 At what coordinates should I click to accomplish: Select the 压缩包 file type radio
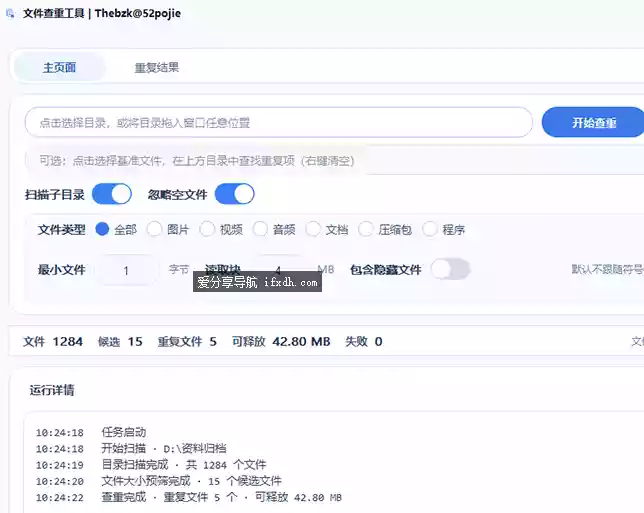coord(366,229)
